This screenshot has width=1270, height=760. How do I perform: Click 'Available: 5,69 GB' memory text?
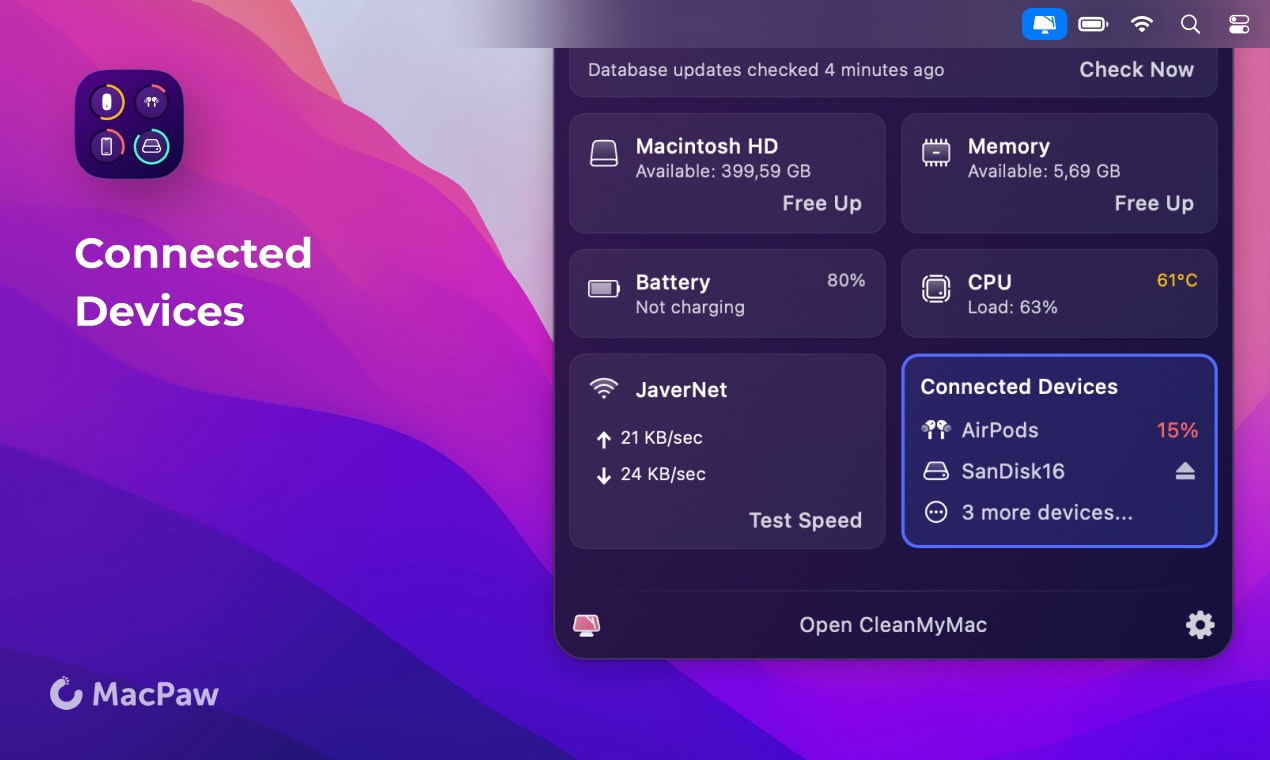[x=1044, y=171]
